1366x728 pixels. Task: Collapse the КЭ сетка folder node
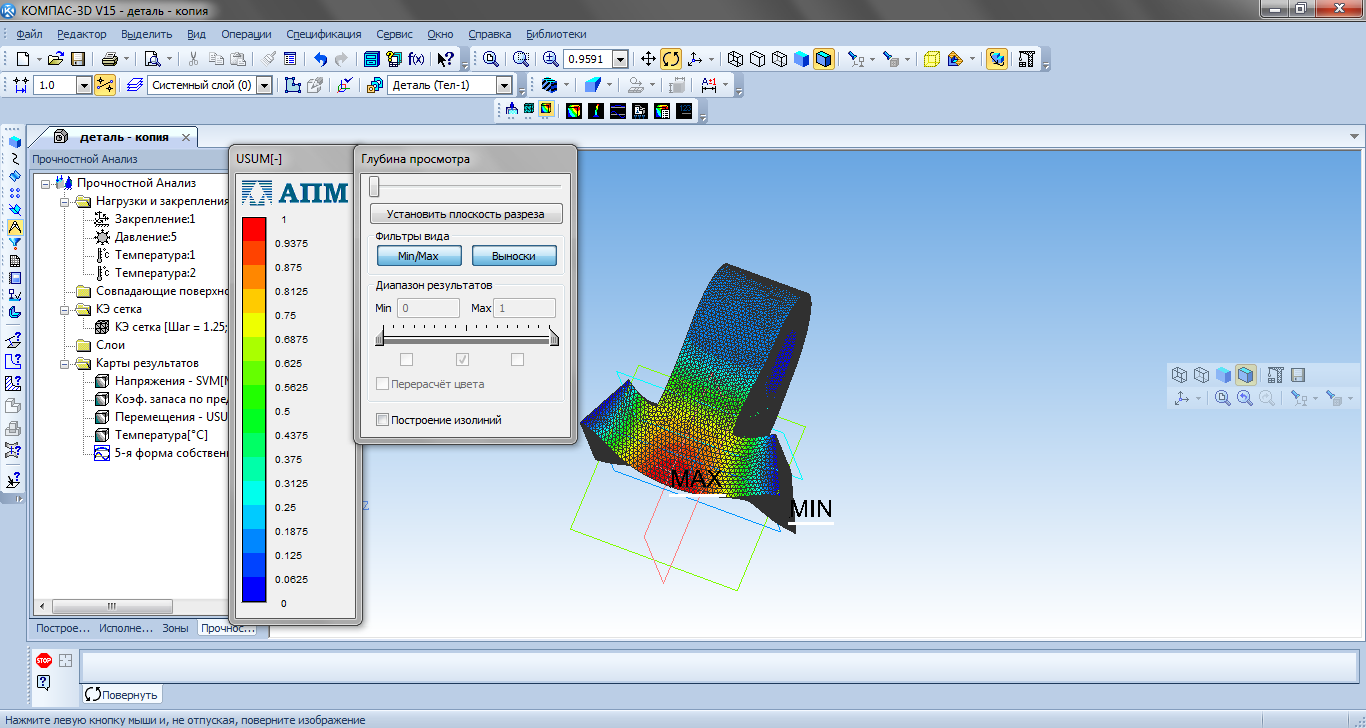click(x=64, y=309)
